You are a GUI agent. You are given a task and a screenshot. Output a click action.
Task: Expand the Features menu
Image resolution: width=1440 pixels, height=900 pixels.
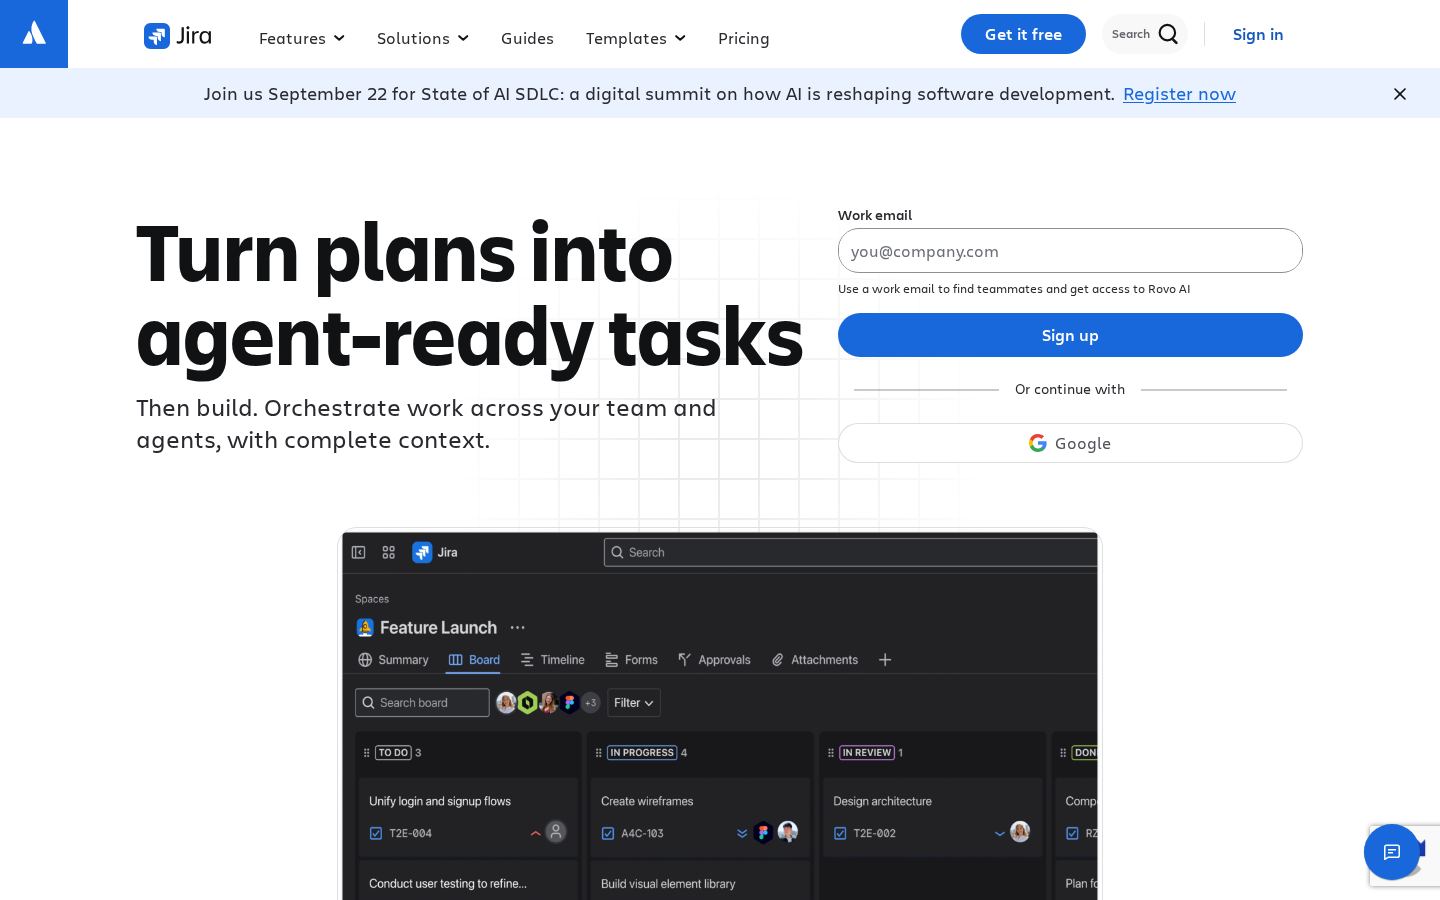(x=302, y=38)
